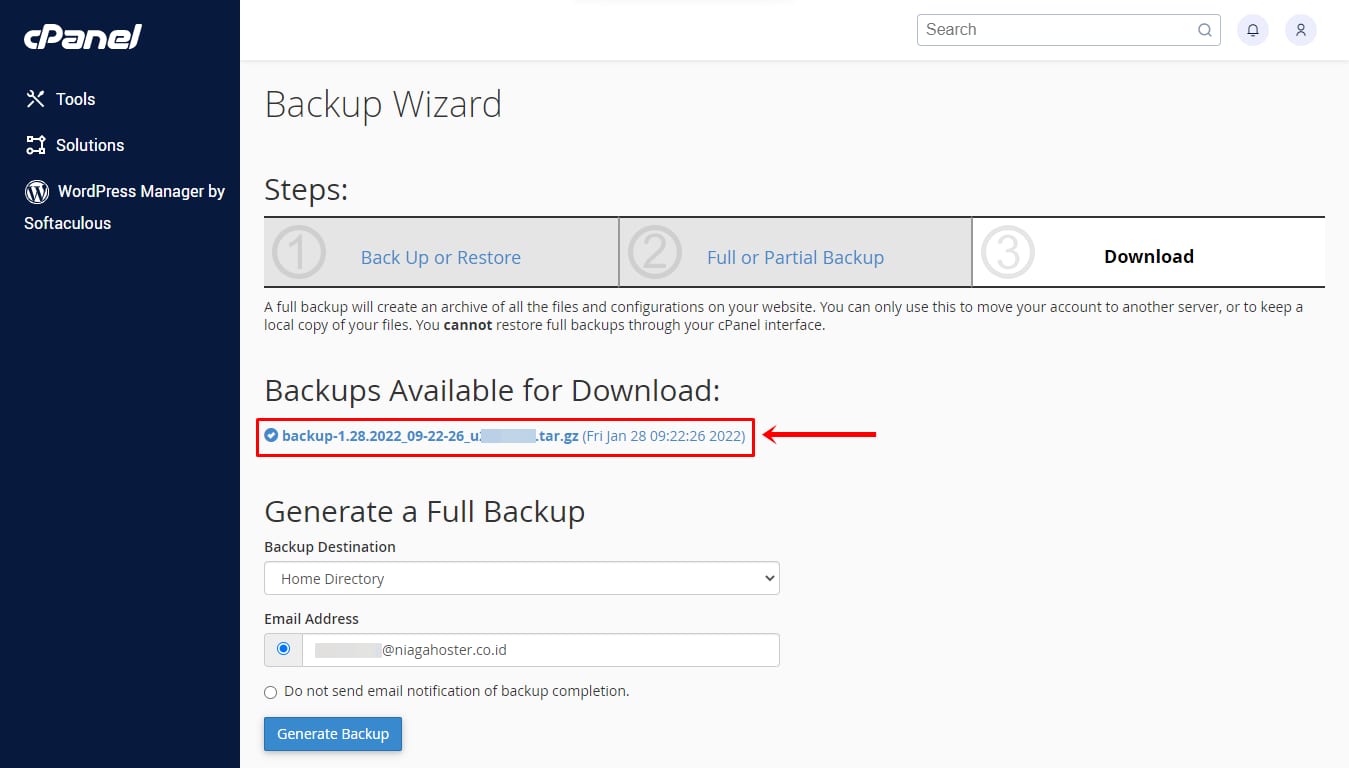Screen dimensions: 1349x768
Task: Click the Tools wrench icon in sidebar
Action: coord(36,99)
